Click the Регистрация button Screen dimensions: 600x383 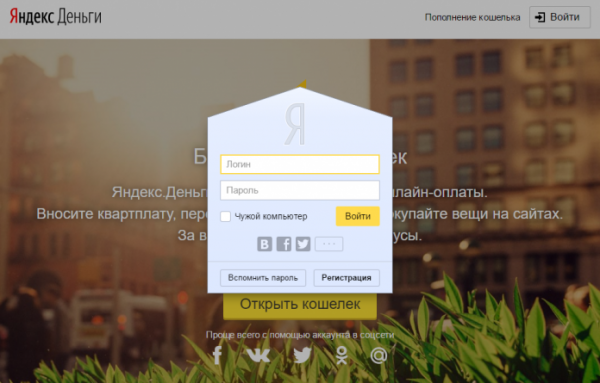[346, 278]
